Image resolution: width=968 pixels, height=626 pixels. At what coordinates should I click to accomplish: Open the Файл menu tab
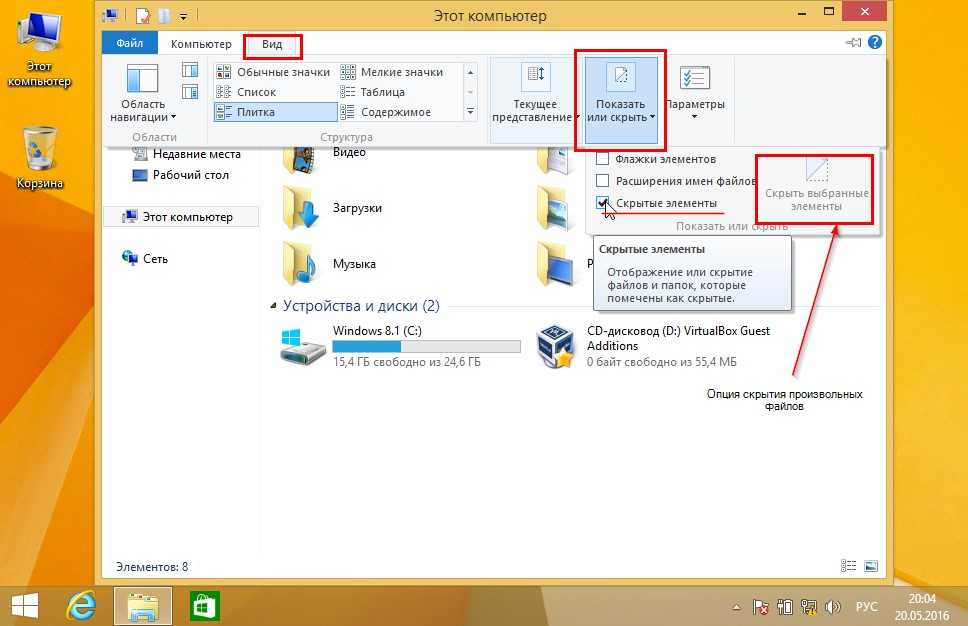click(129, 44)
